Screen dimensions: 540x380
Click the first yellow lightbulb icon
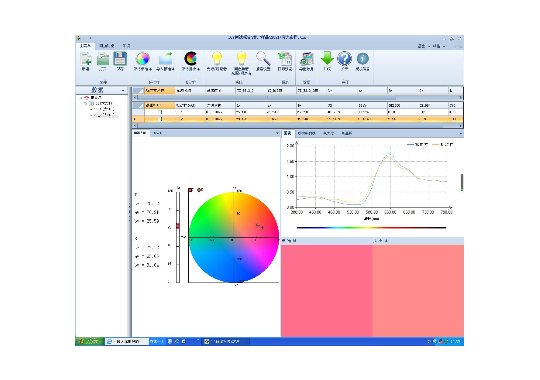pos(217,58)
